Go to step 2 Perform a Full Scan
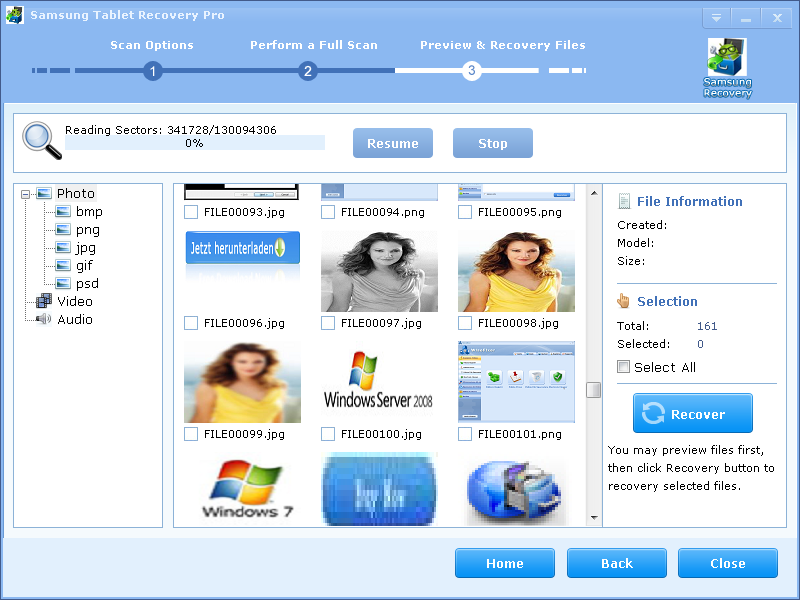 pyautogui.click(x=308, y=71)
